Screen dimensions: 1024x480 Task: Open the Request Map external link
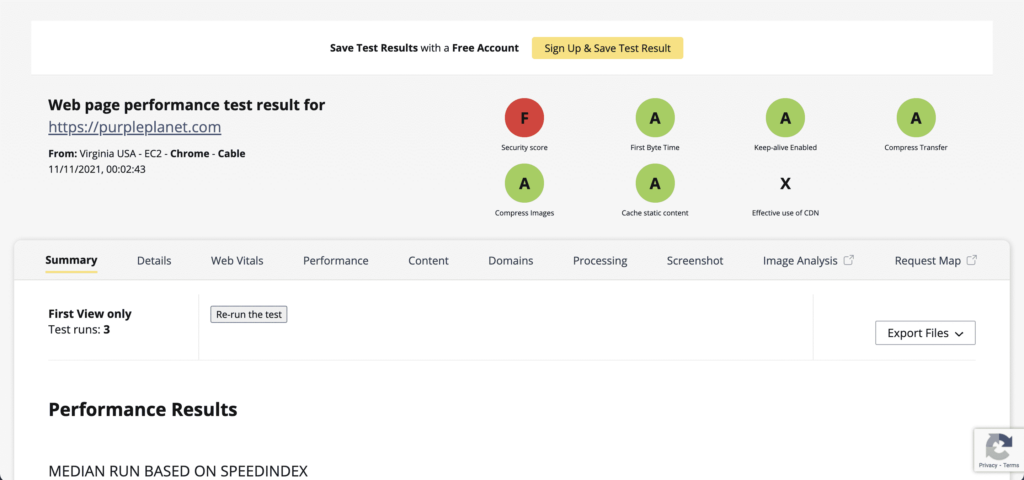(935, 261)
